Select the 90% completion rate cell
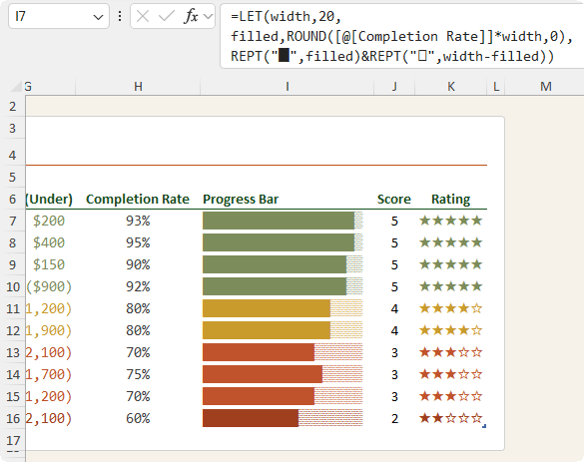Image resolution: width=584 pixels, height=462 pixels. (x=138, y=265)
